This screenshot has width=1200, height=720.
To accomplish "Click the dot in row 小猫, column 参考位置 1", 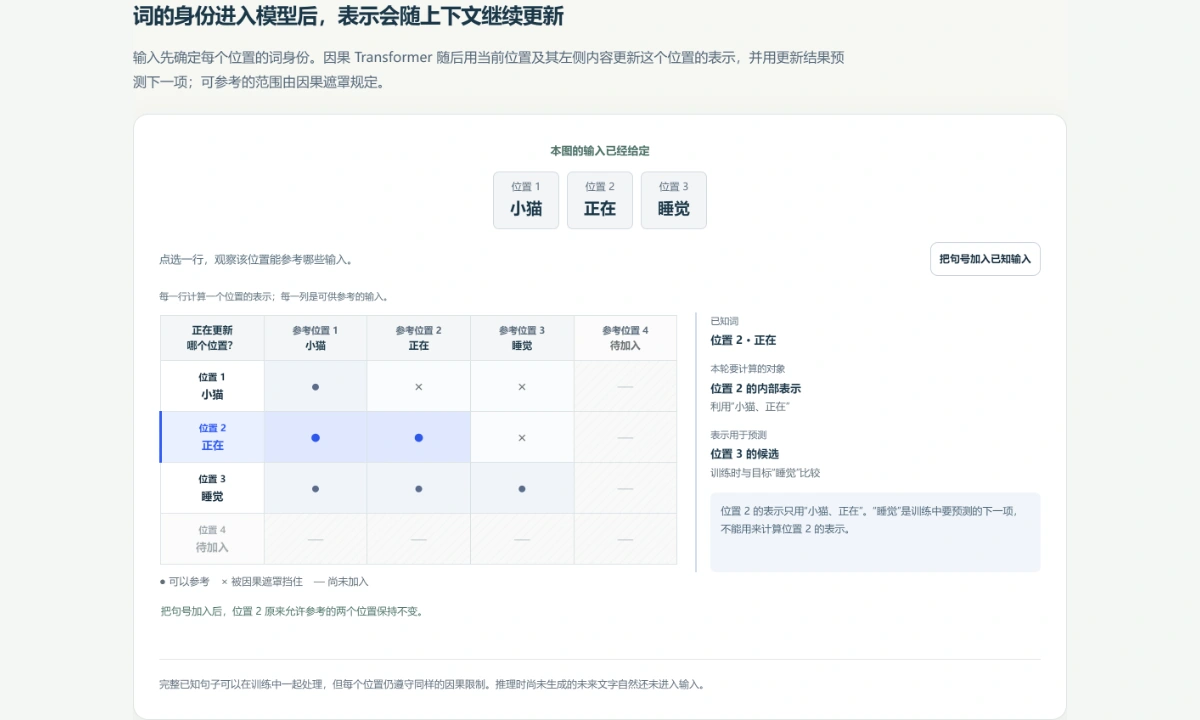I will (315, 387).
